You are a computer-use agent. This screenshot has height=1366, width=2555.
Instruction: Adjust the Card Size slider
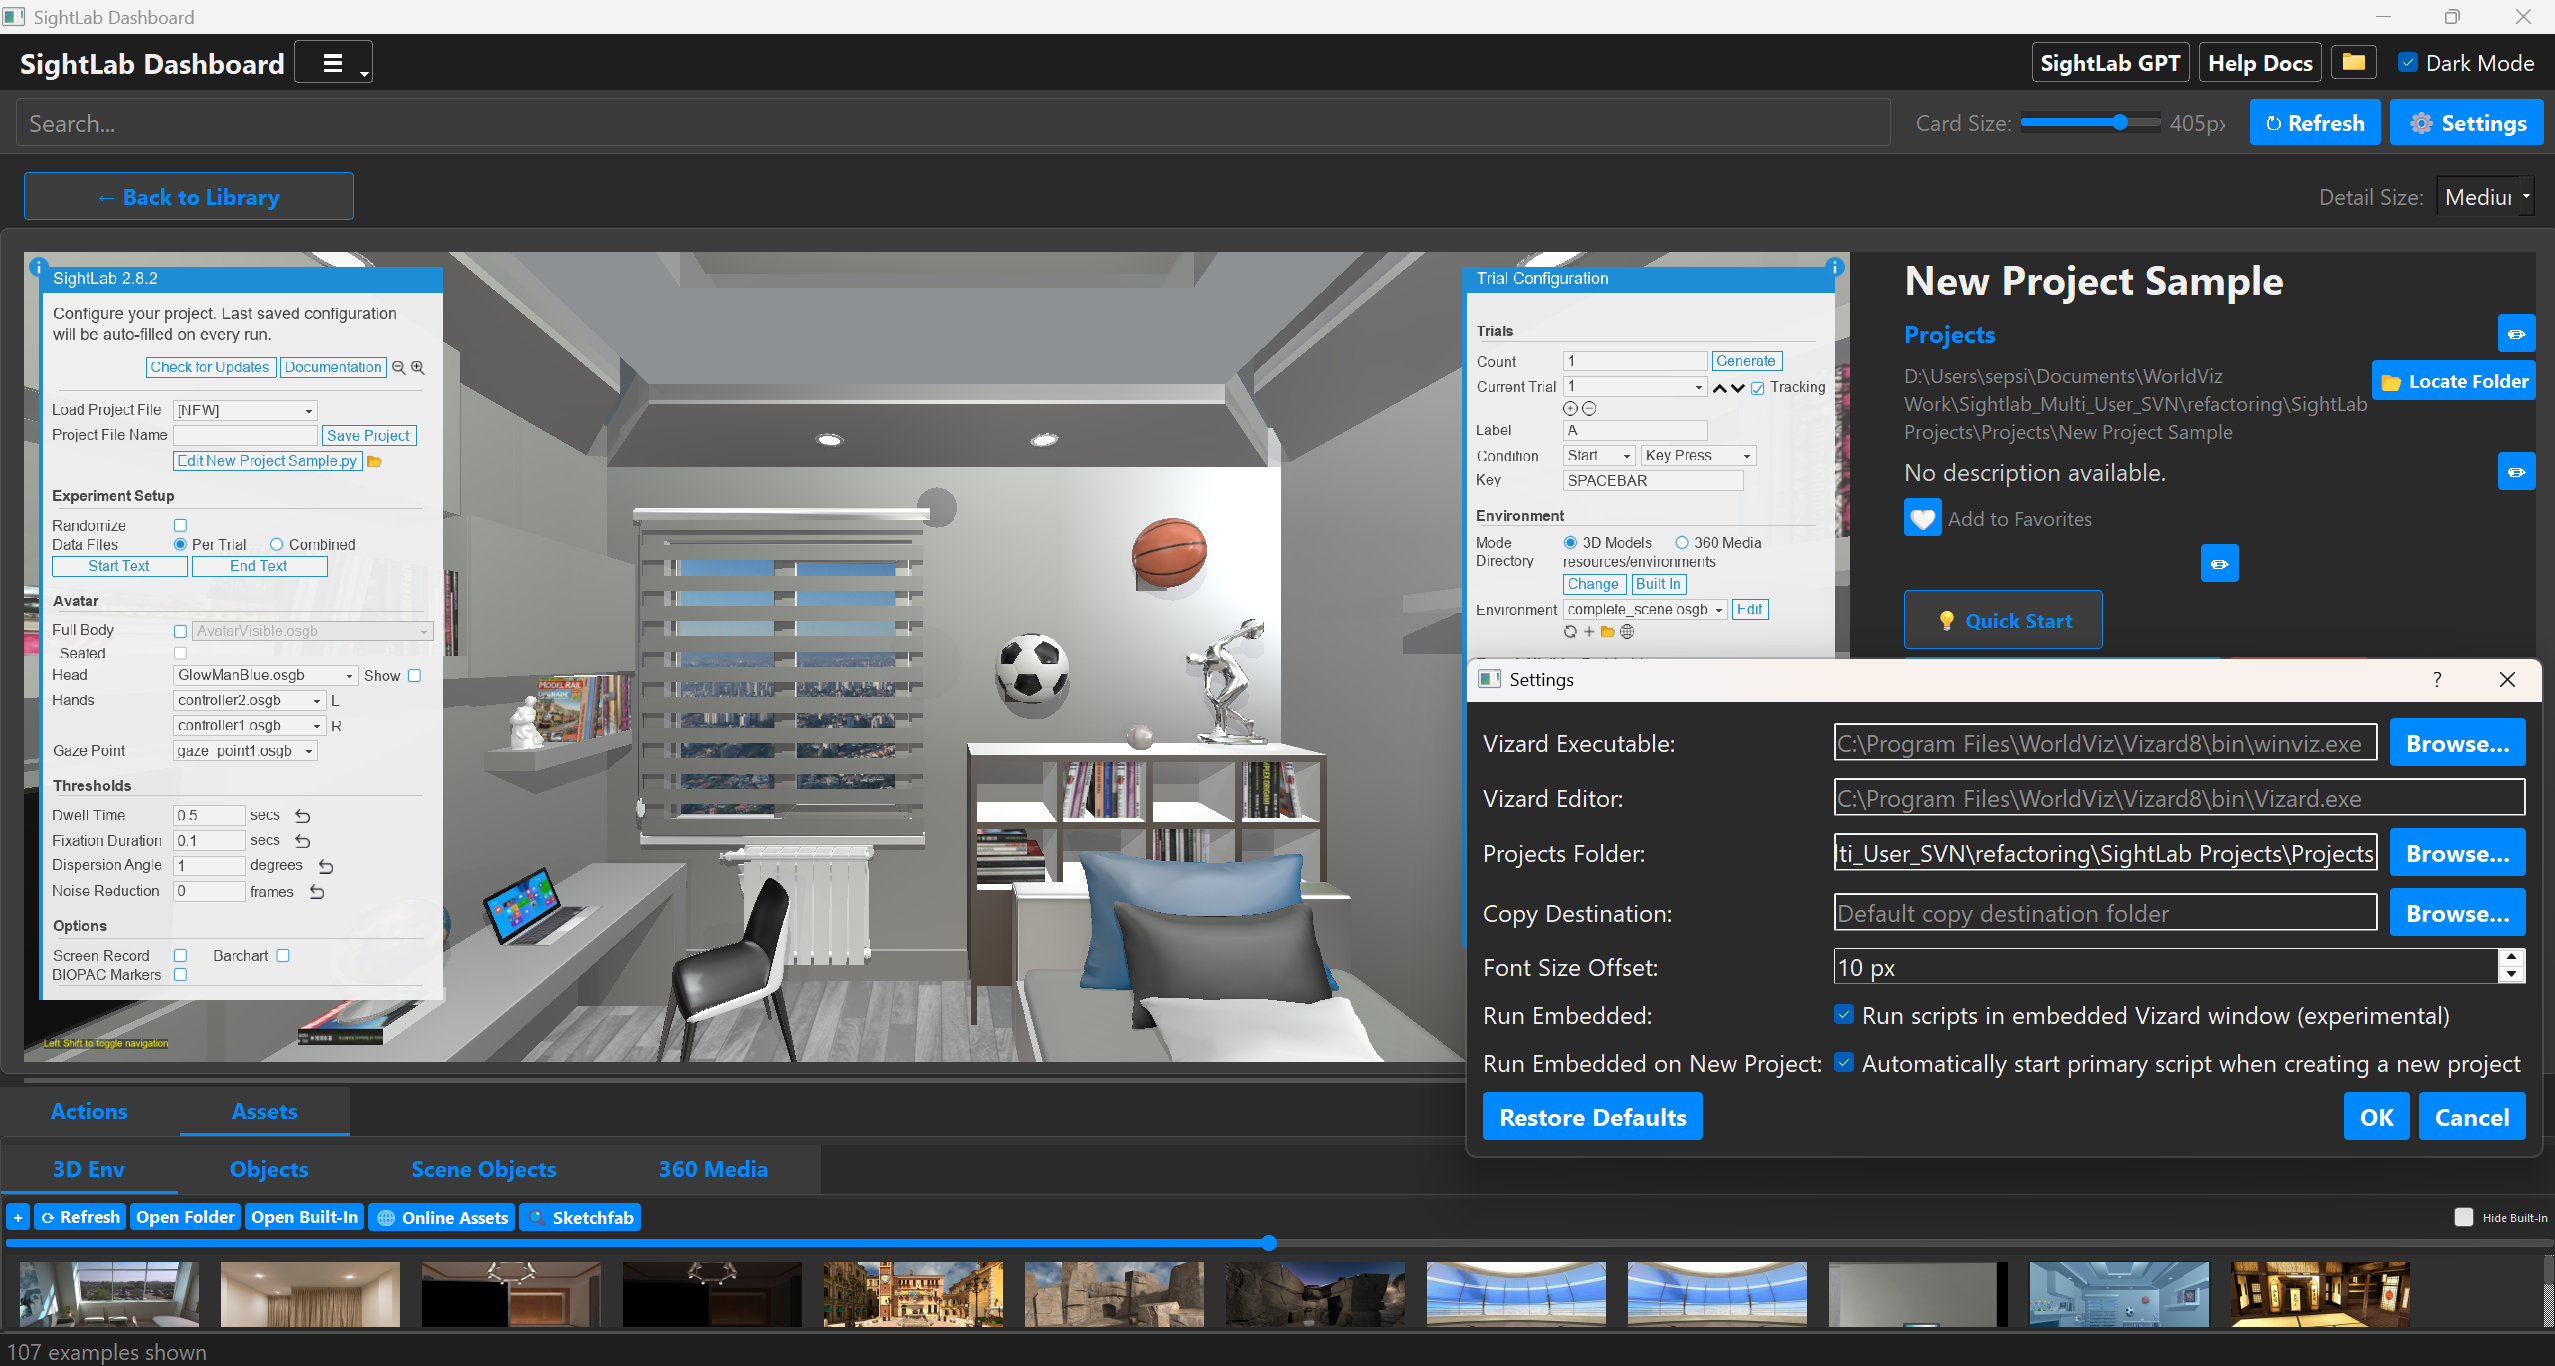(2119, 123)
